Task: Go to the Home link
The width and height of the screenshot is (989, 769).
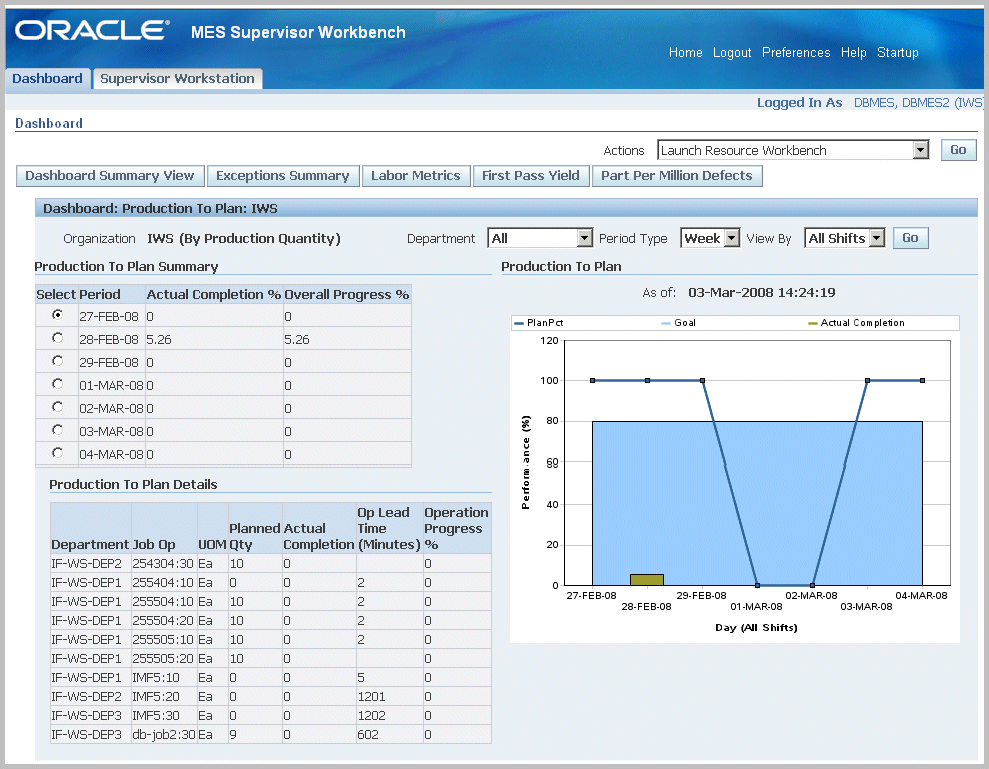Action: point(686,53)
